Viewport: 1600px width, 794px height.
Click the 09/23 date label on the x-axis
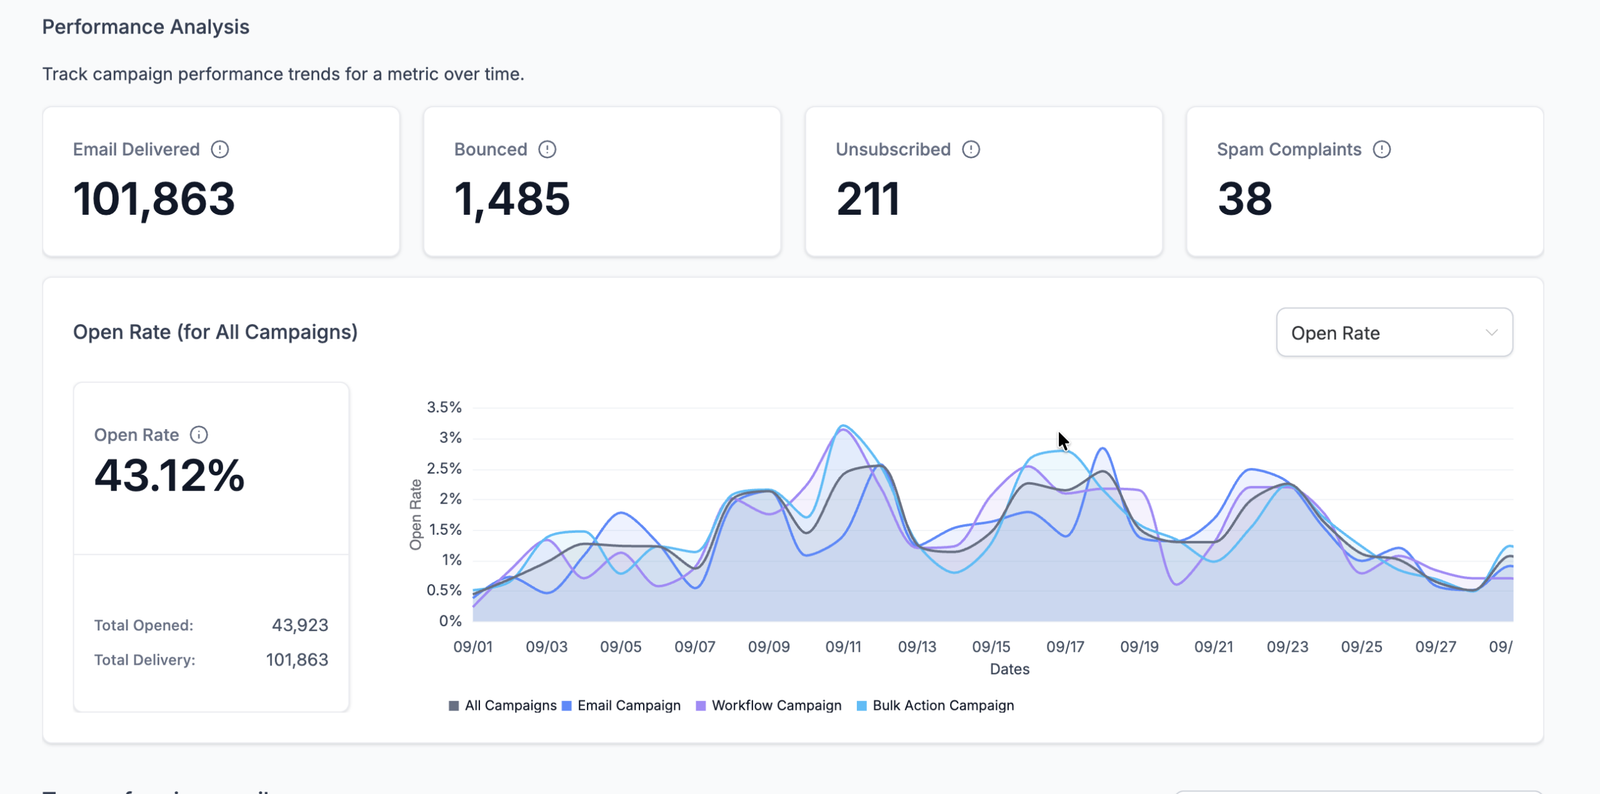[x=1287, y=647]
